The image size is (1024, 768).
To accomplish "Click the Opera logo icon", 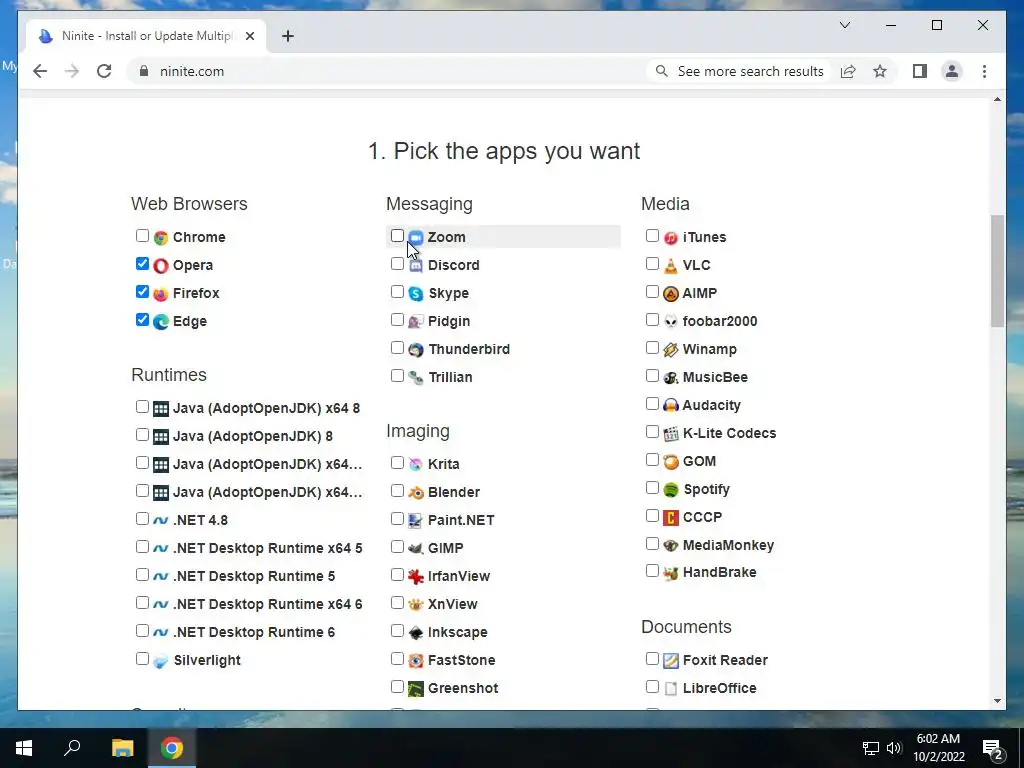I will tap(161, 266).
